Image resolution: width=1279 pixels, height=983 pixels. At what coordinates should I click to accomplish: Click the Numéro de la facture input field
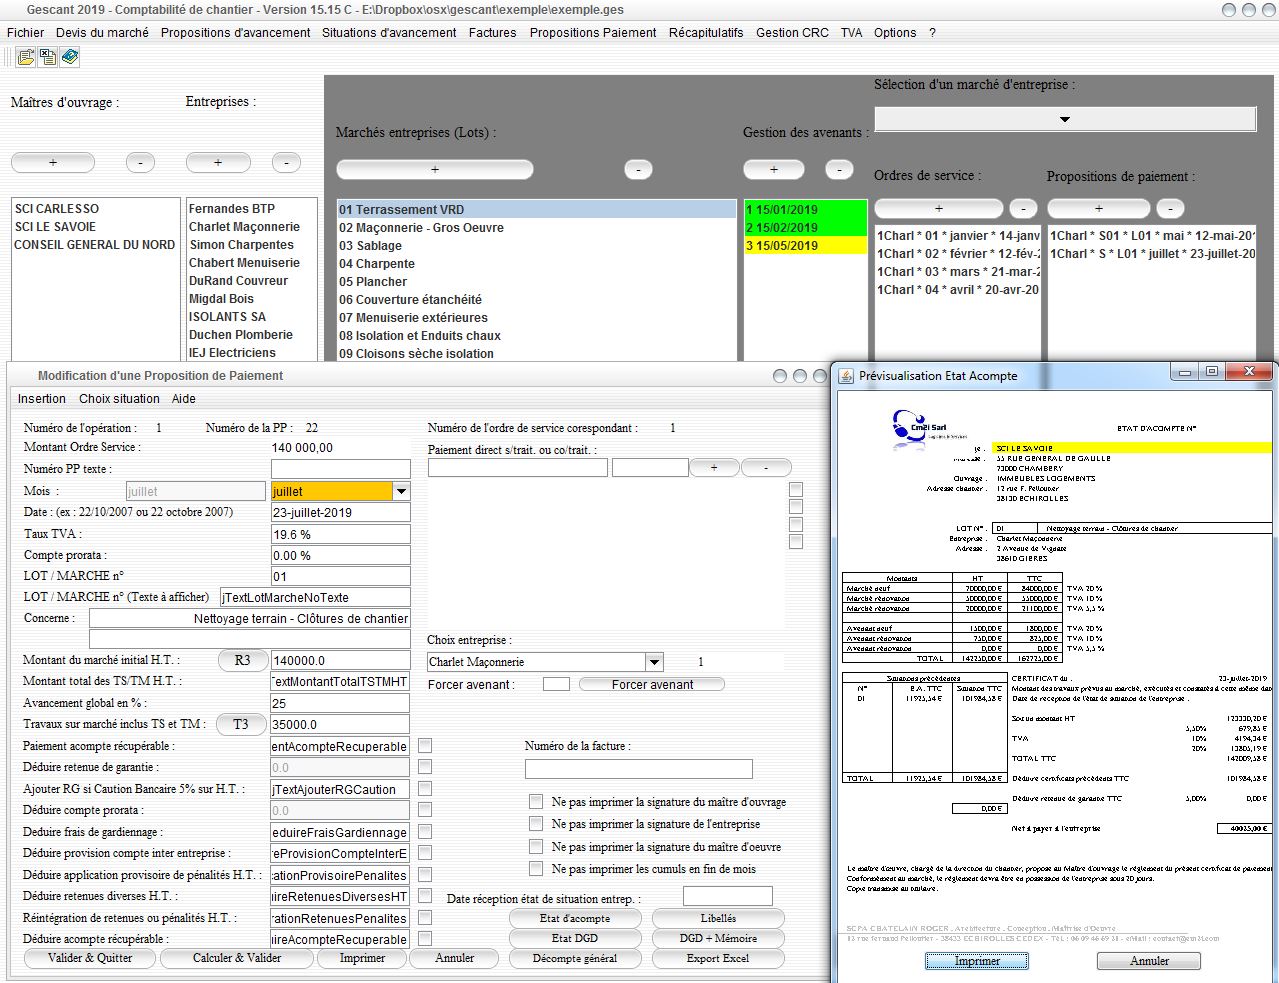638,769
